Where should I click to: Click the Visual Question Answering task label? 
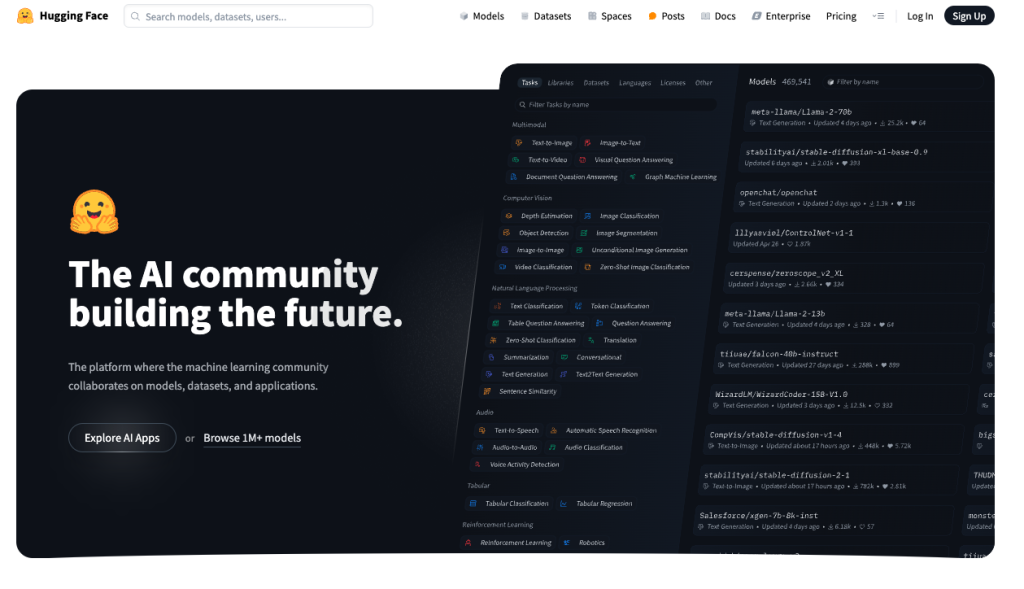(633, 159)
